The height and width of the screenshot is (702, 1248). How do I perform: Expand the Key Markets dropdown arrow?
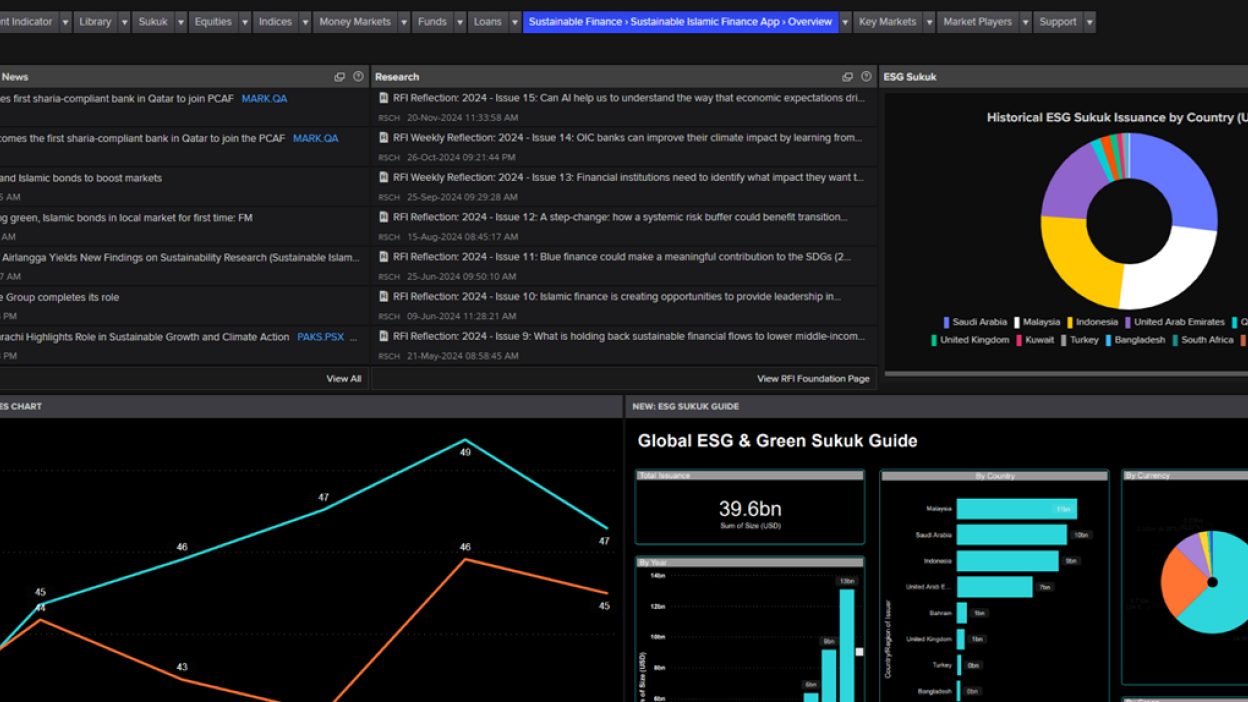point(929,22)
